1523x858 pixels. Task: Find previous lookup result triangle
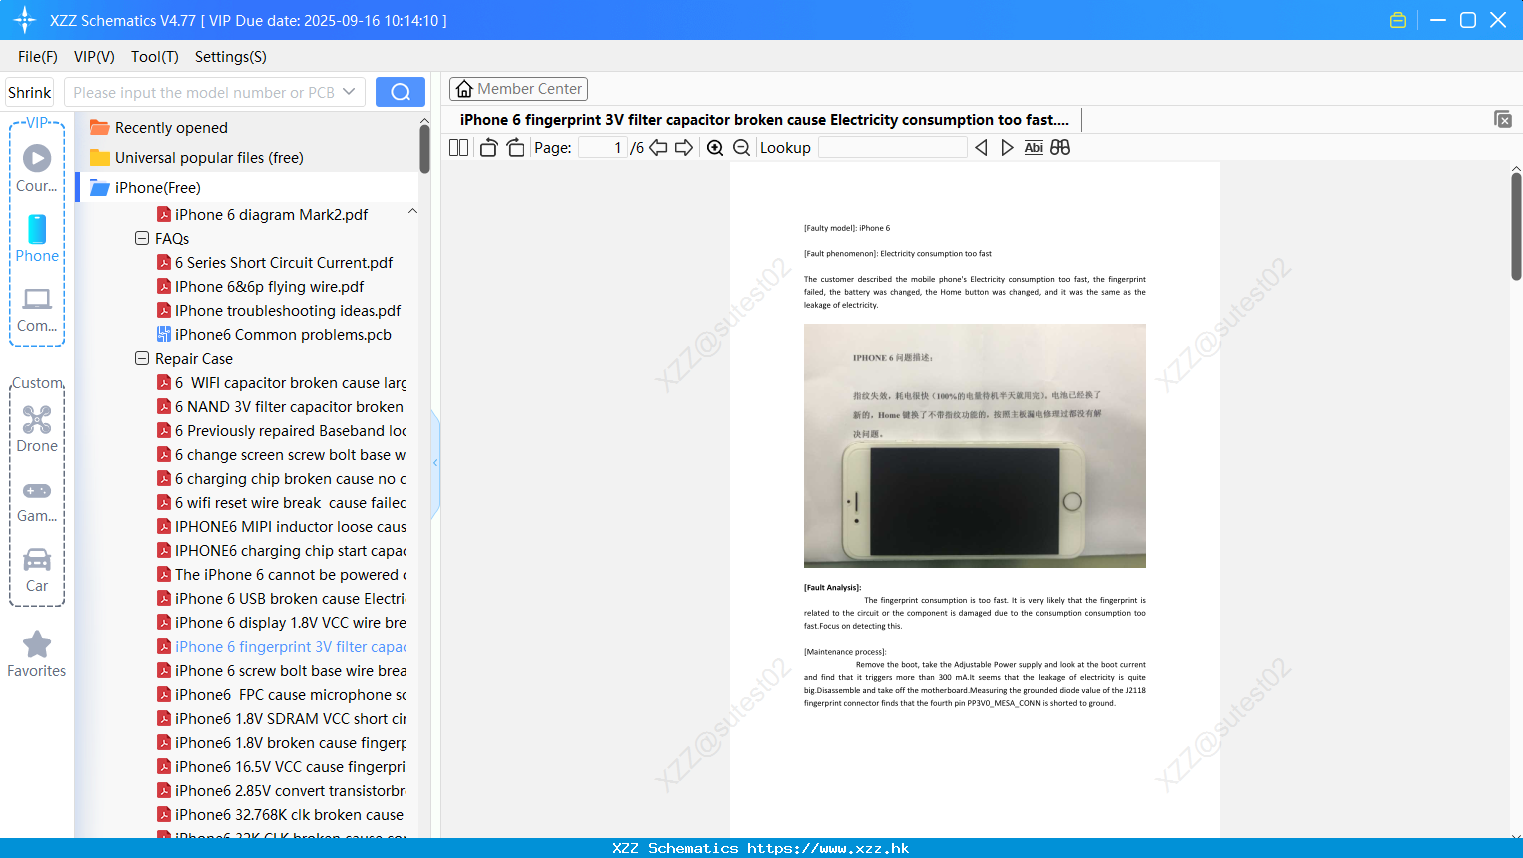coord(981,148)
